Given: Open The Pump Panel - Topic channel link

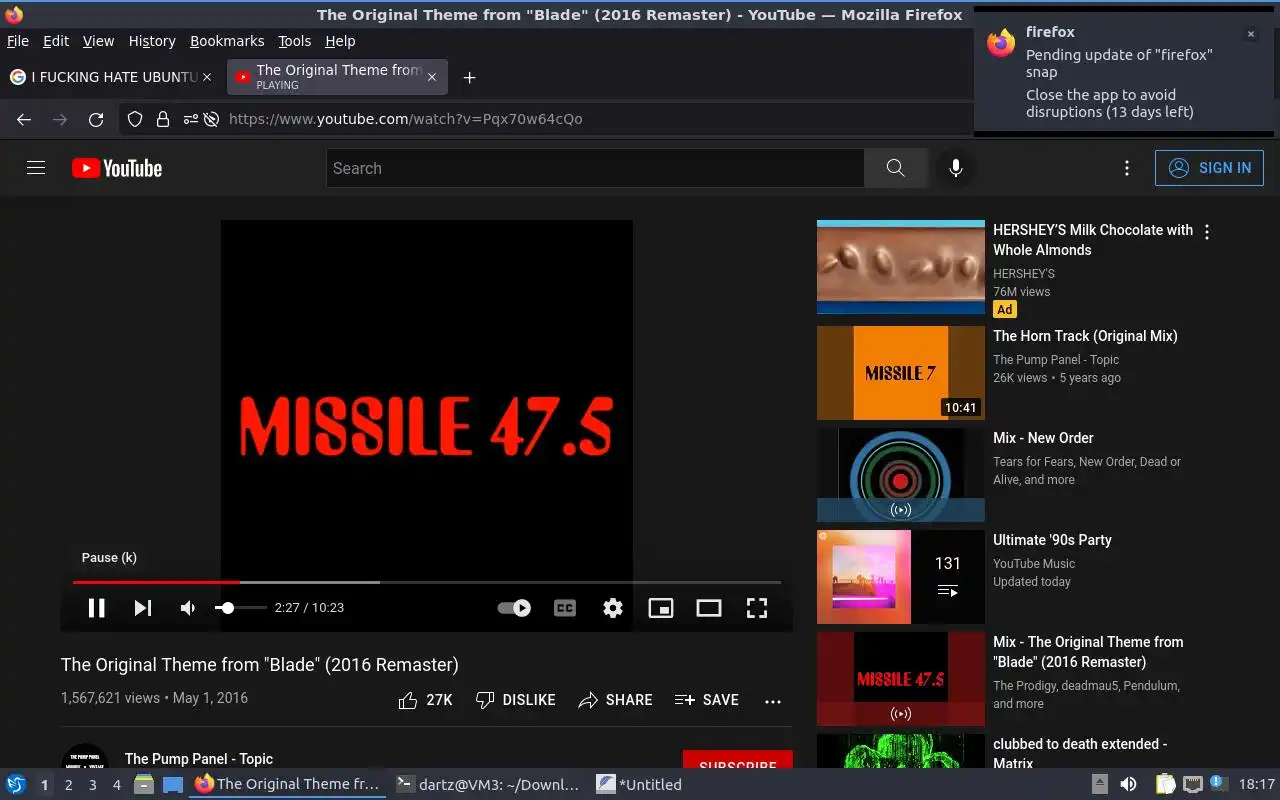Looking at the screenshot, I should [199, 759].
